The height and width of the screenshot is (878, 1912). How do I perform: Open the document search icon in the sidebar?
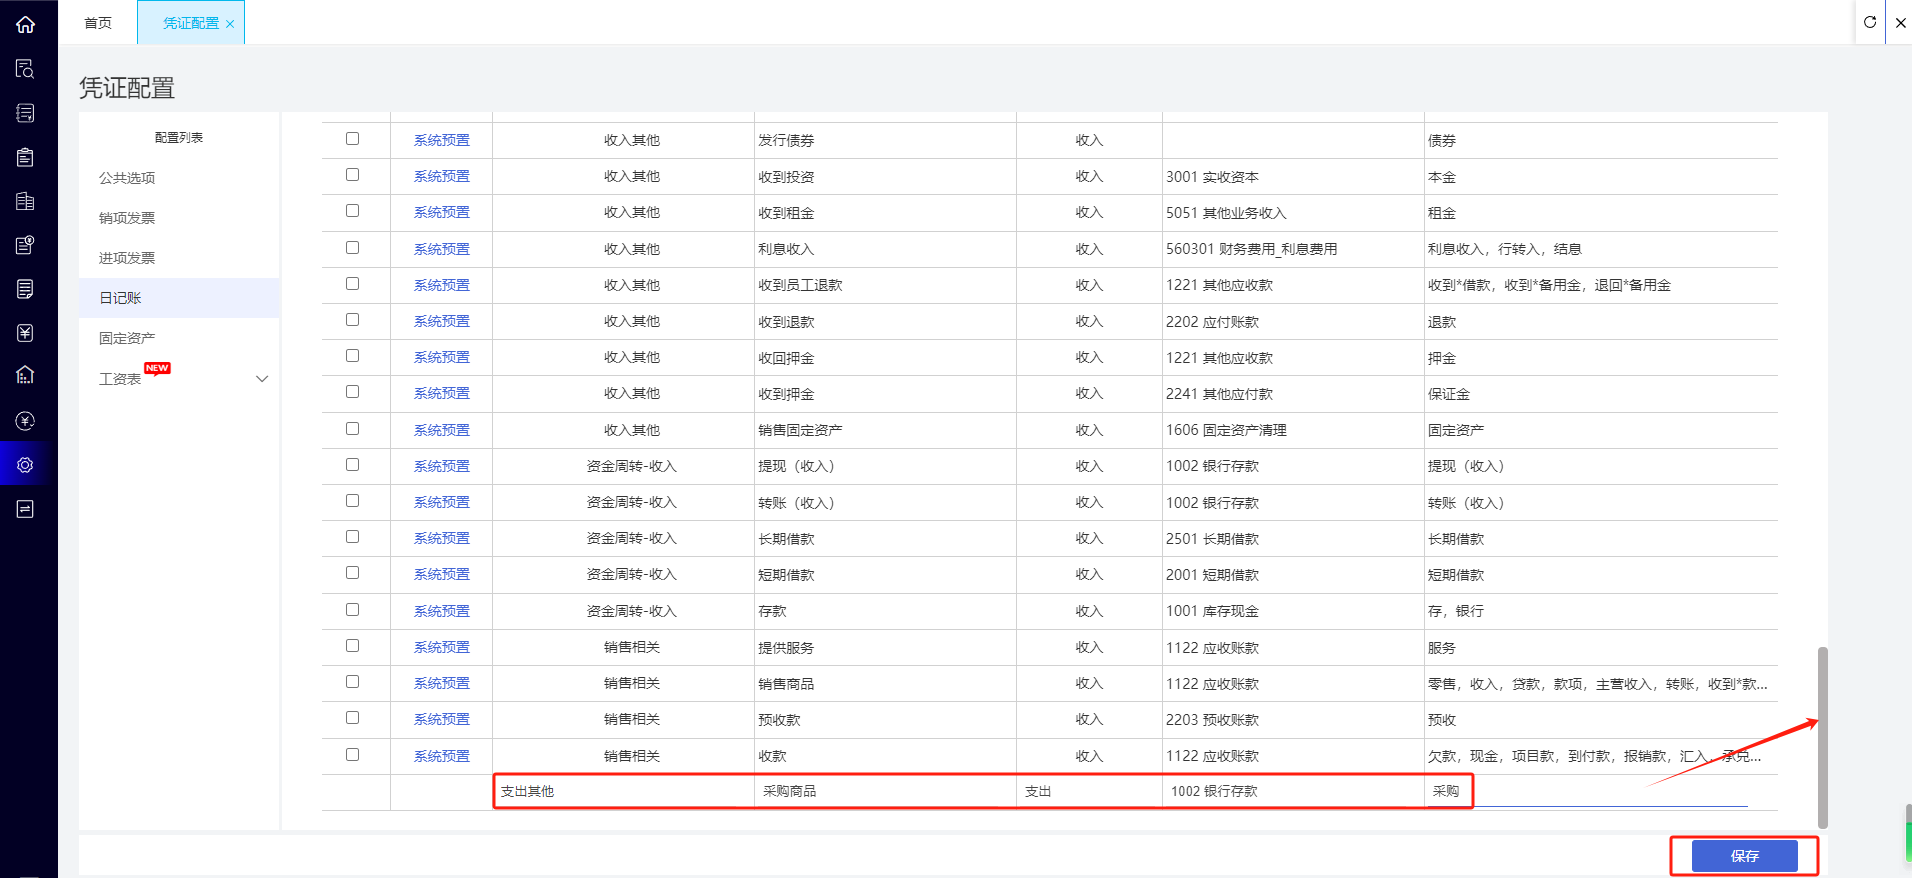click(25, 69)
